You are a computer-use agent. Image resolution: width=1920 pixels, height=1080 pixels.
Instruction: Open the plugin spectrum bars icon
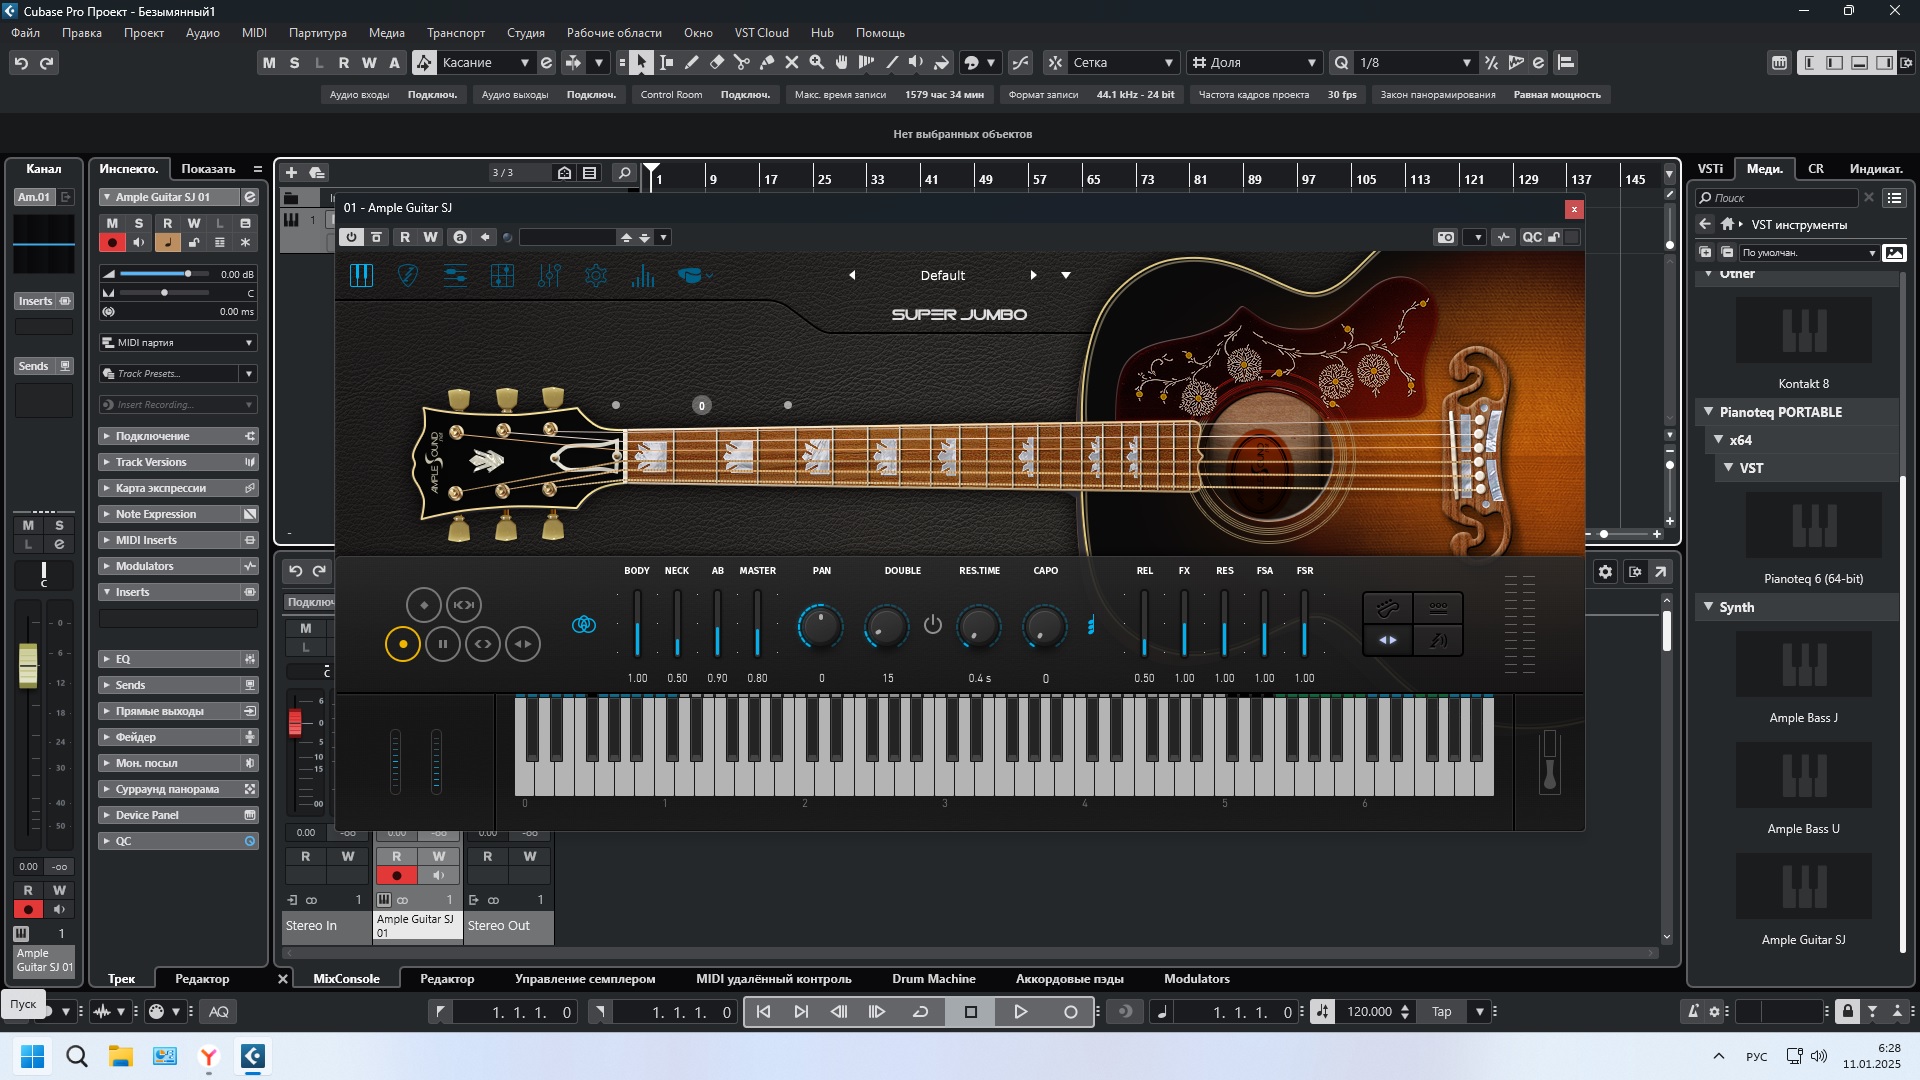tap(643, 275)
